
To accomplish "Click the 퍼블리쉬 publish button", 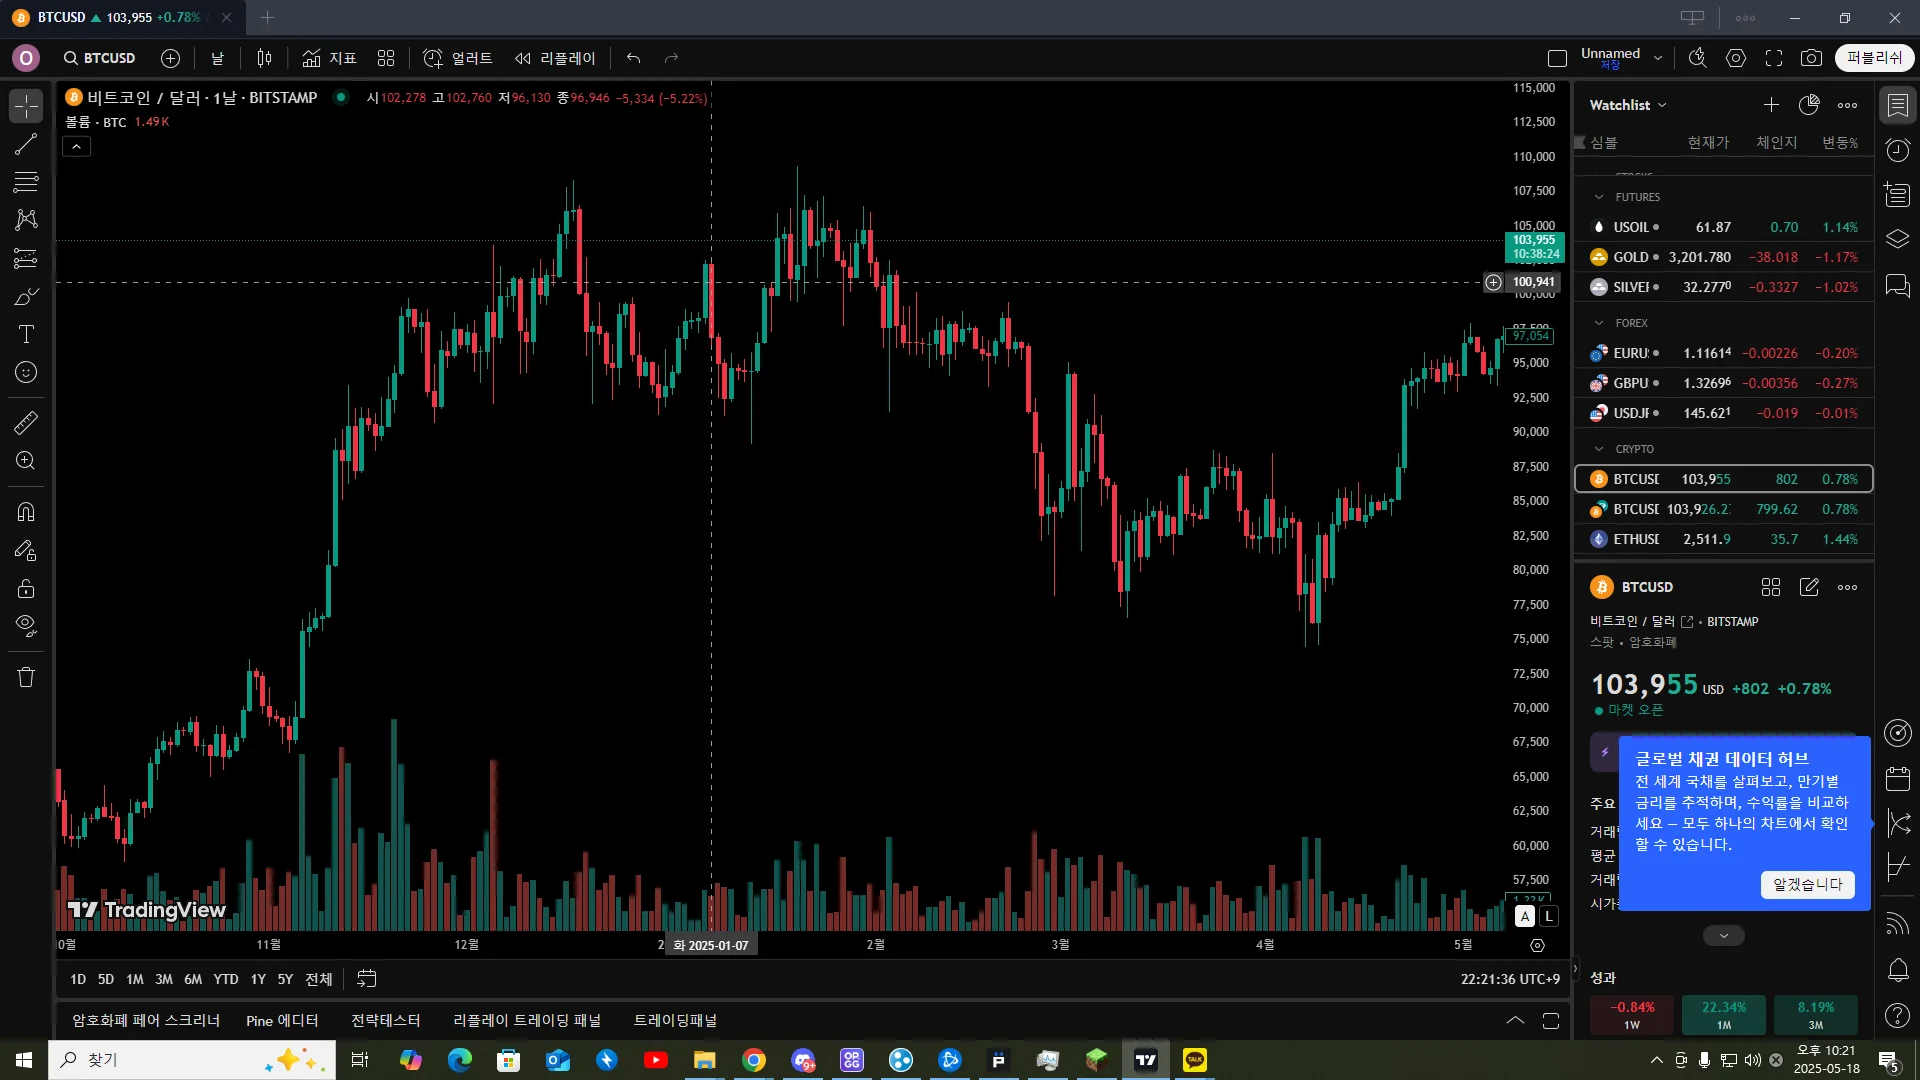I will pos(1874,58).
